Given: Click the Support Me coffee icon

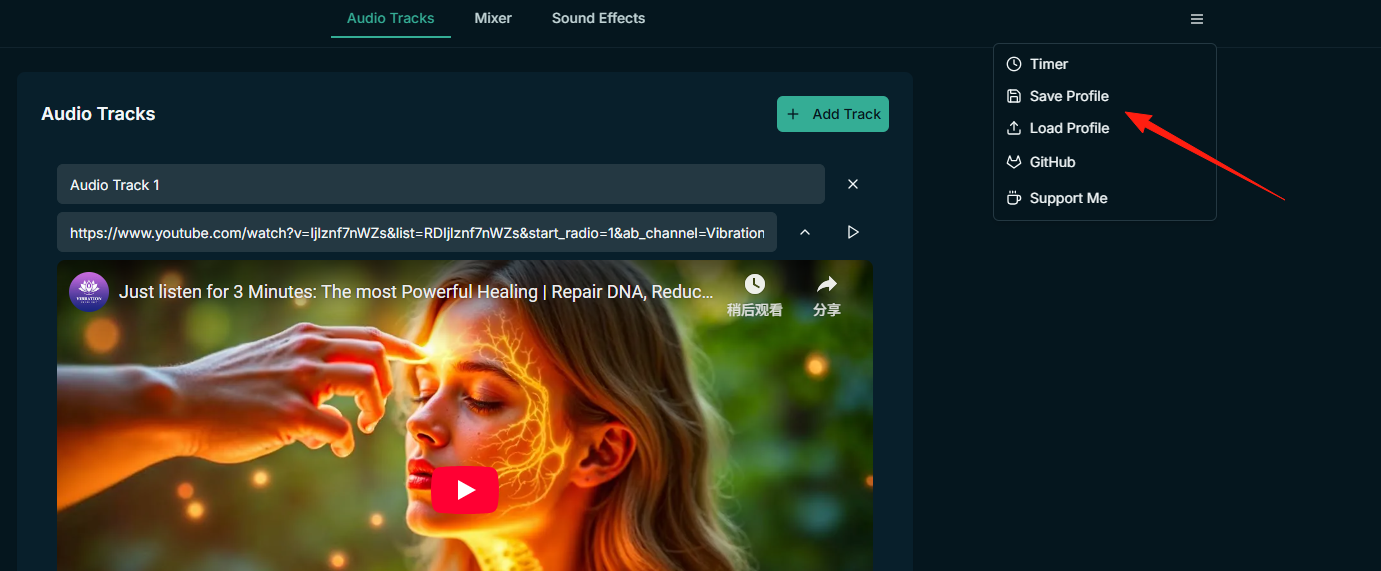Looking at the screenshot, I should coord(1014,198).
